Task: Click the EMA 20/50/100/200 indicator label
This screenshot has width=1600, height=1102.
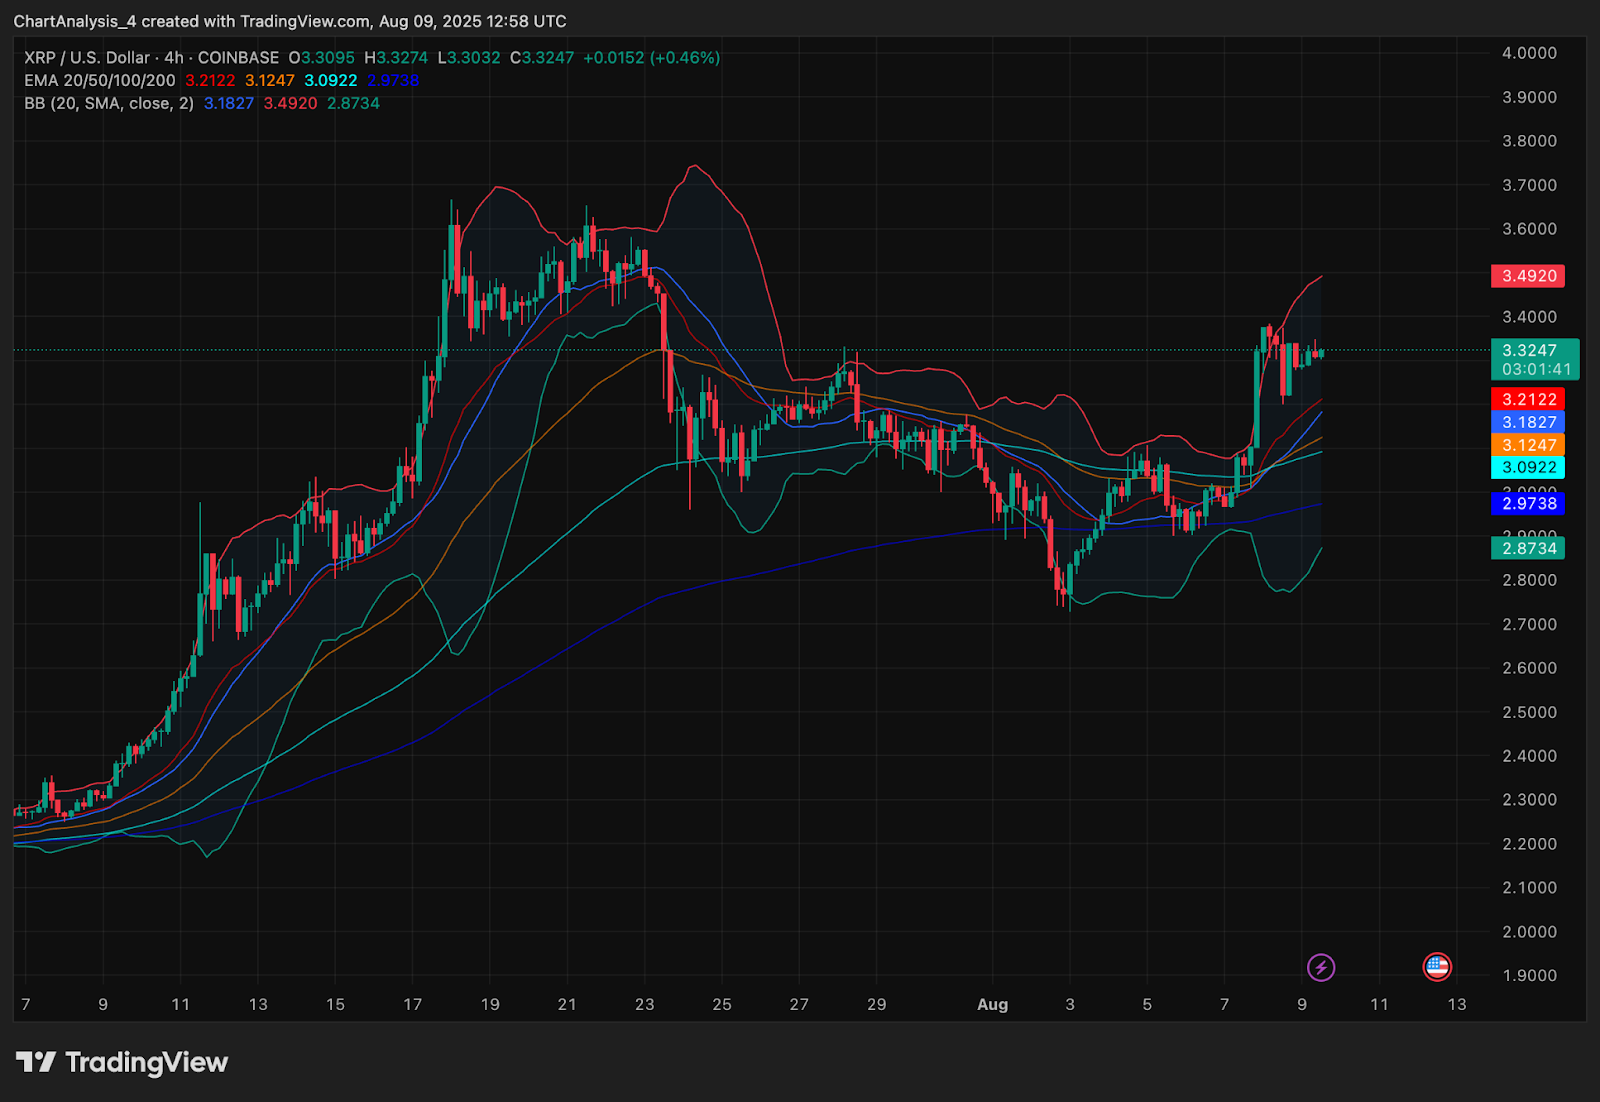Action: pyautogui.click(x=100, y=81)
